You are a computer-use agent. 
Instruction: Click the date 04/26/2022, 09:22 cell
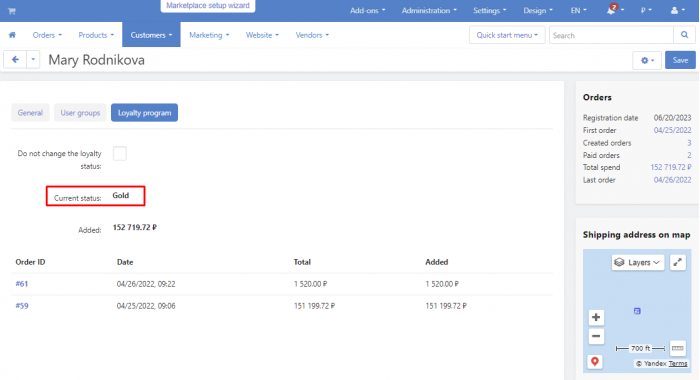pyautogui.click(x=146, y=284)
